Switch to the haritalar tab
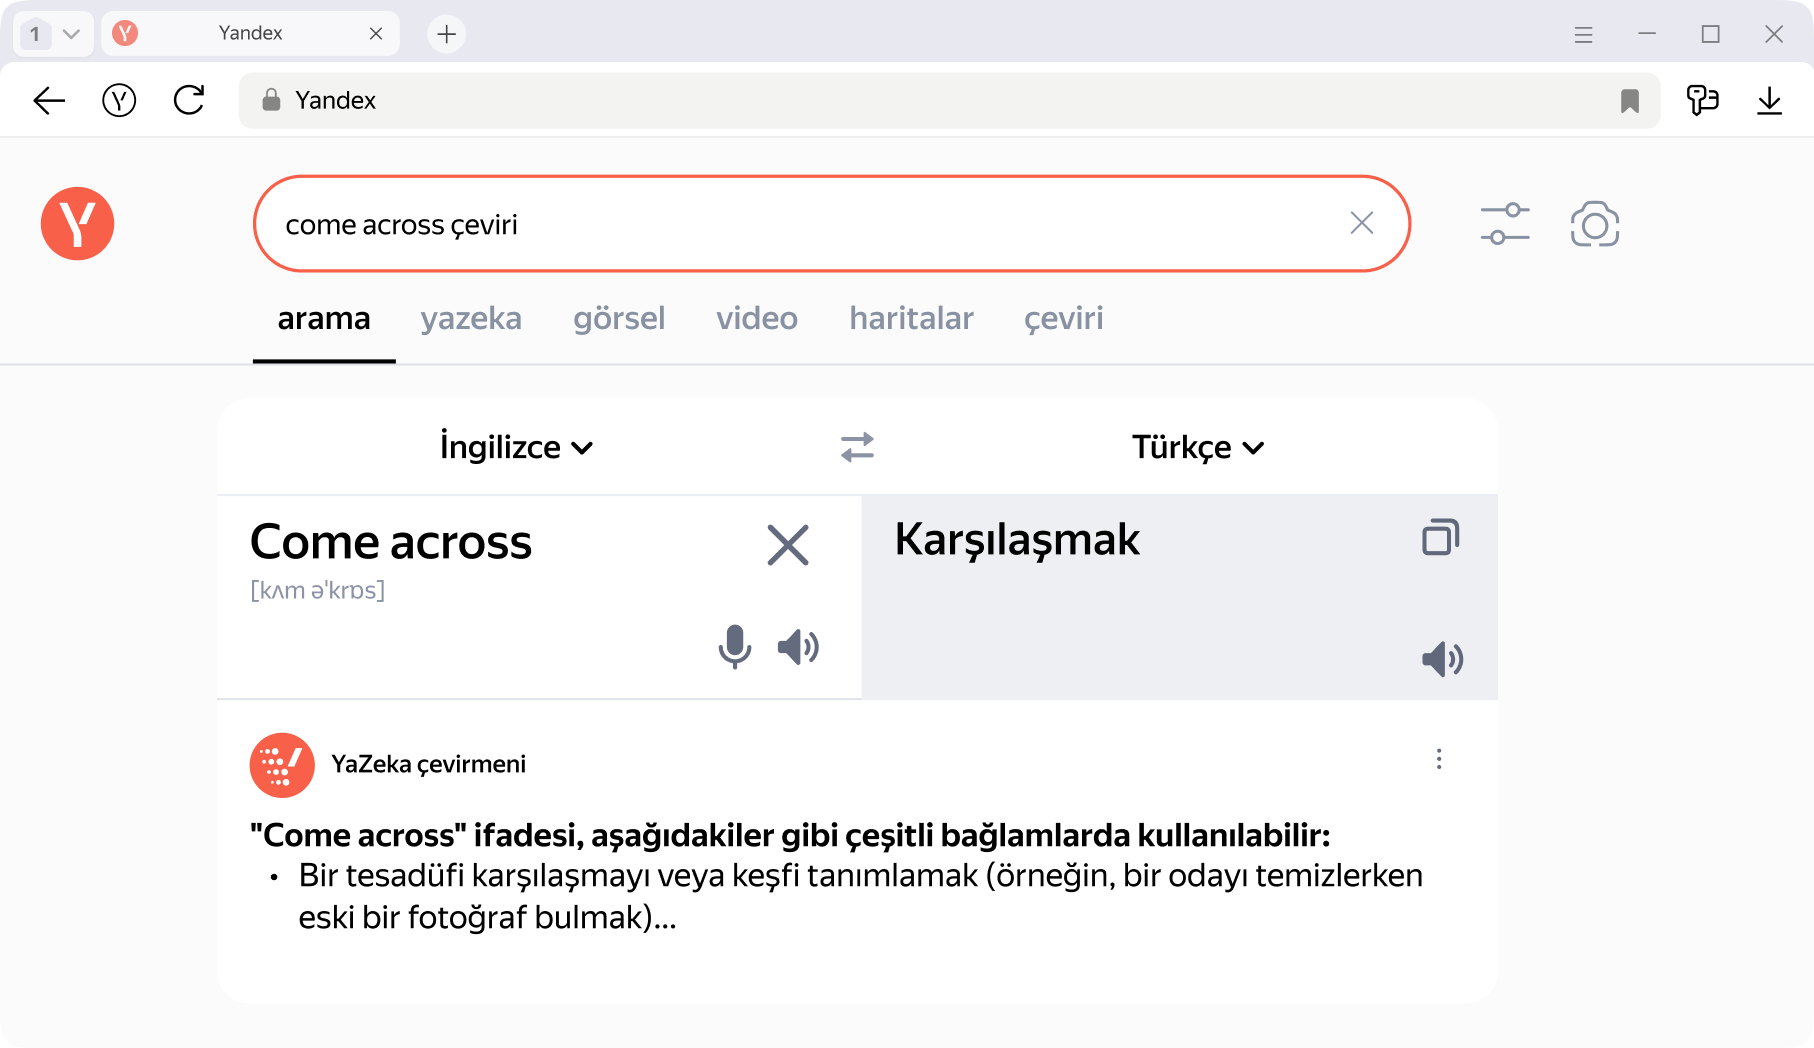1814x1048 pixels. (x=911, y=319)
